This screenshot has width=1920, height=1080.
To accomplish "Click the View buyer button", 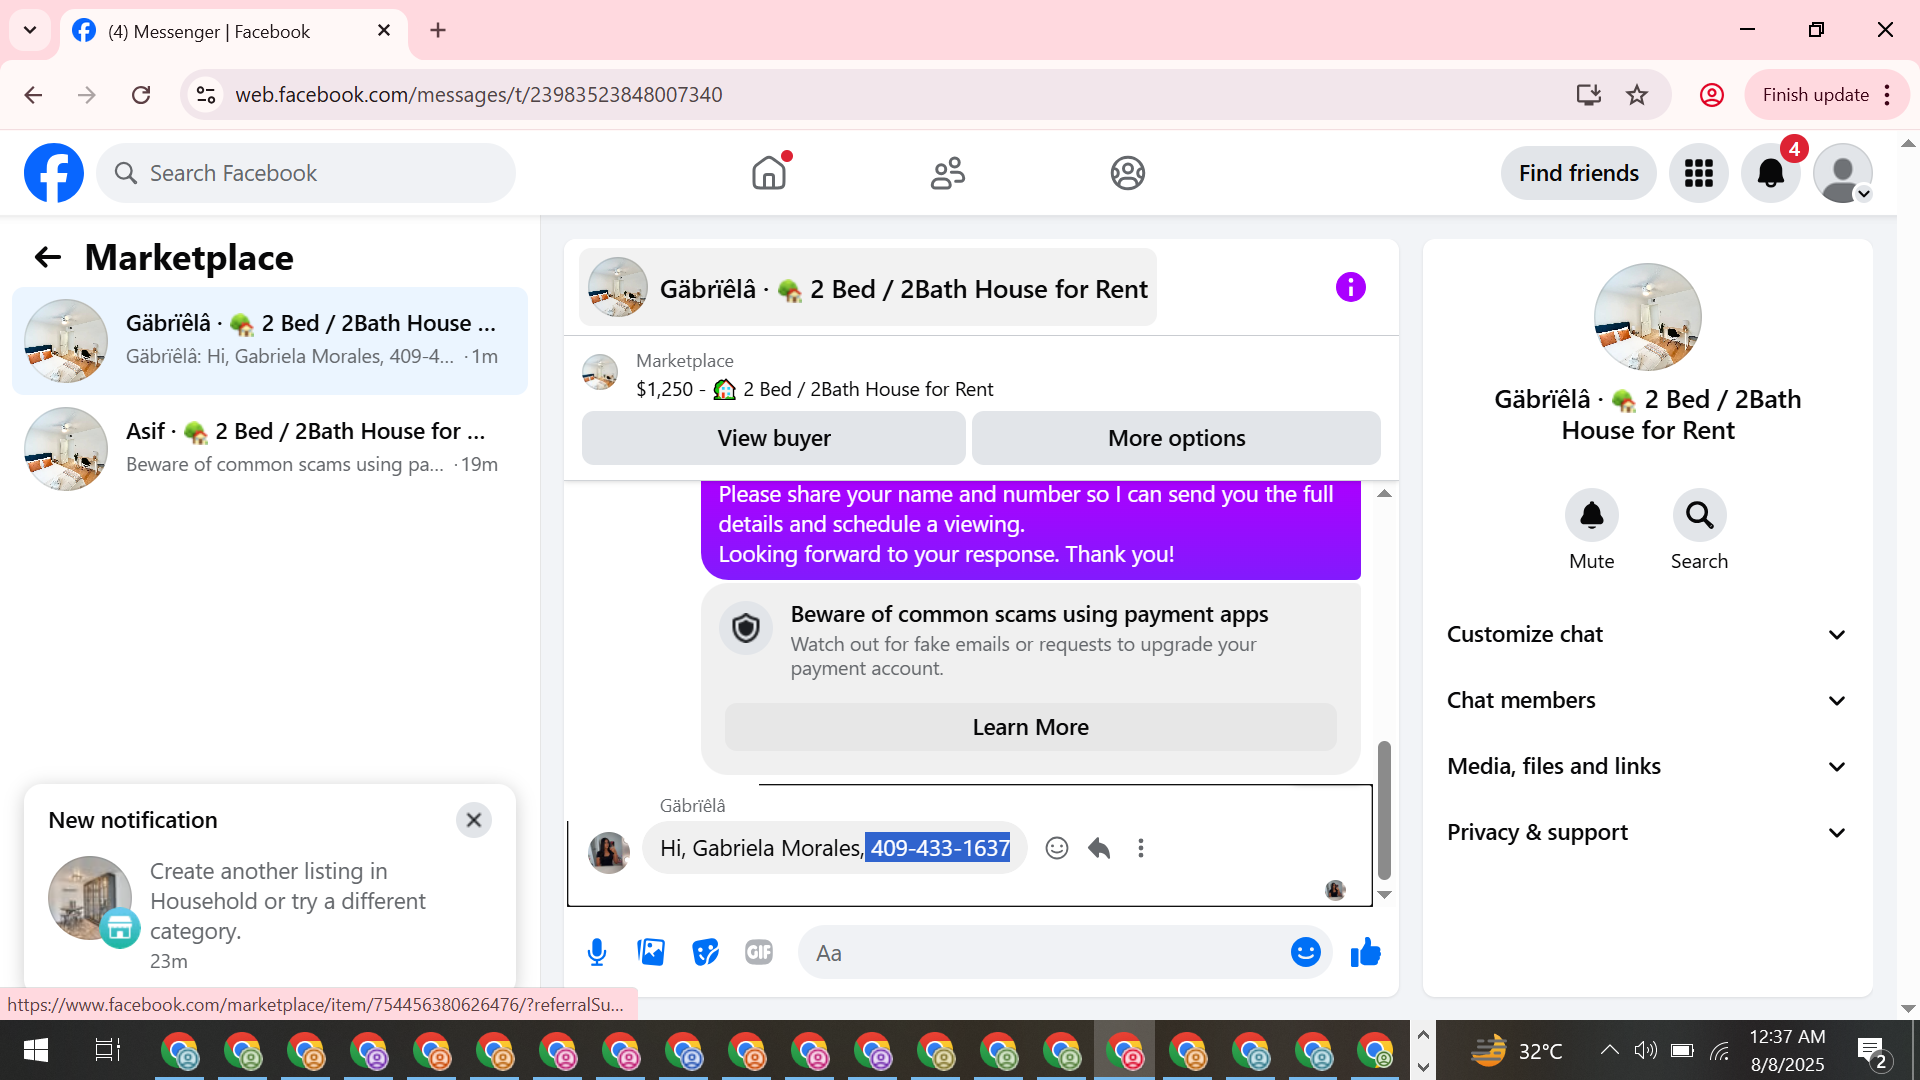I will [x=773, y=438].
